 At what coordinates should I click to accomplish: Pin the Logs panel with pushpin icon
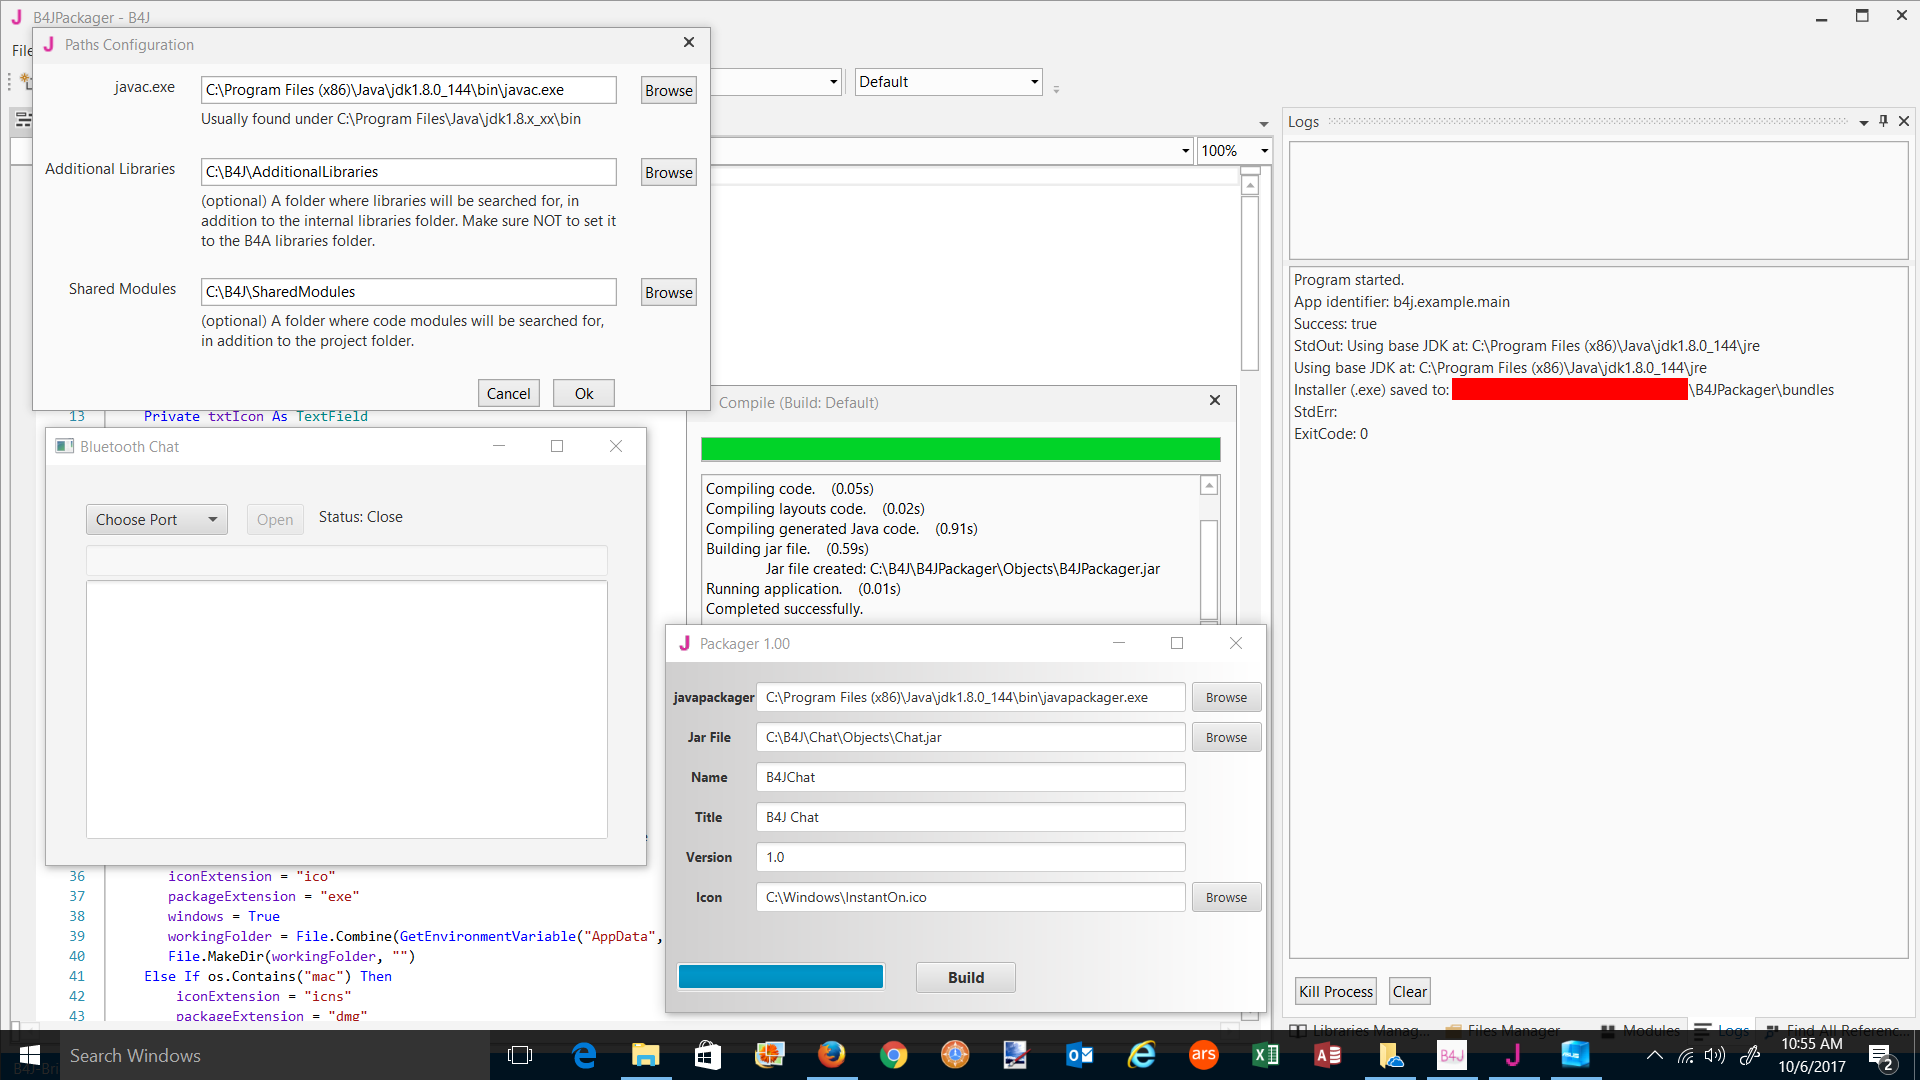1883,121
